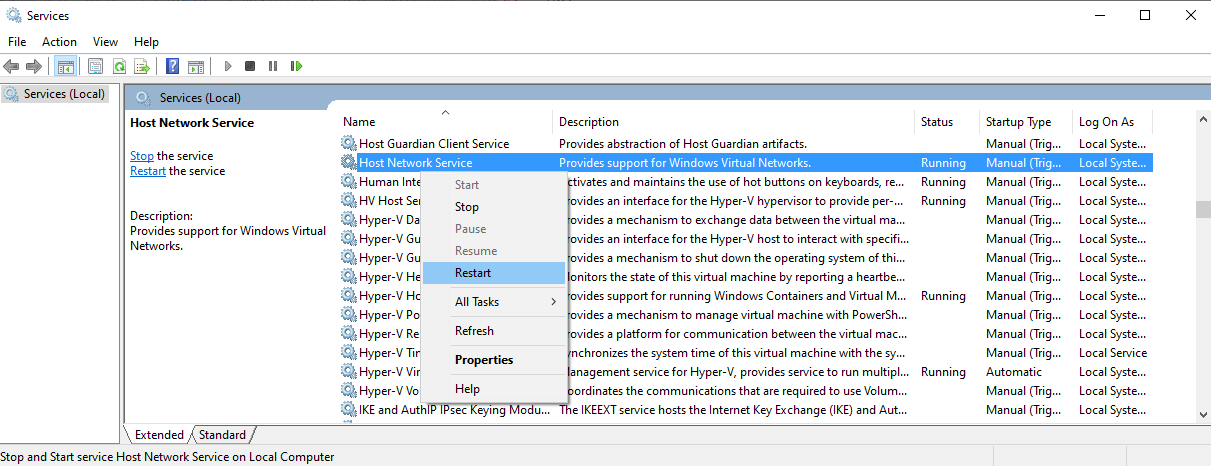Click the Stop Service toolbar button
Image resolution: width=1211 pixels, height=466 pixels.
[x=250, y=67]
